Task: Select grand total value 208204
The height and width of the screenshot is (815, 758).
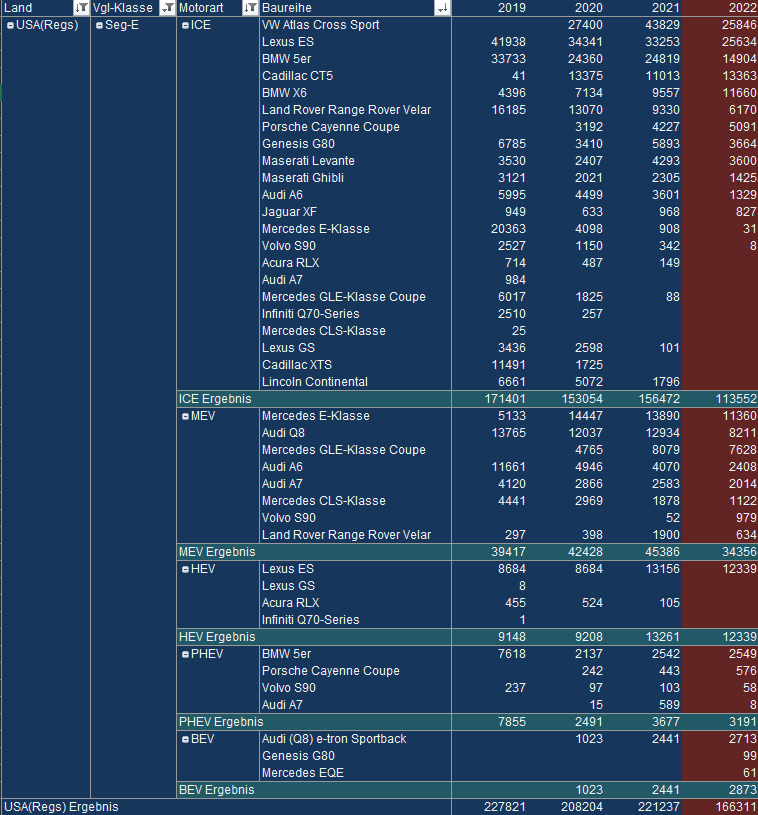Action: [582, 807]
